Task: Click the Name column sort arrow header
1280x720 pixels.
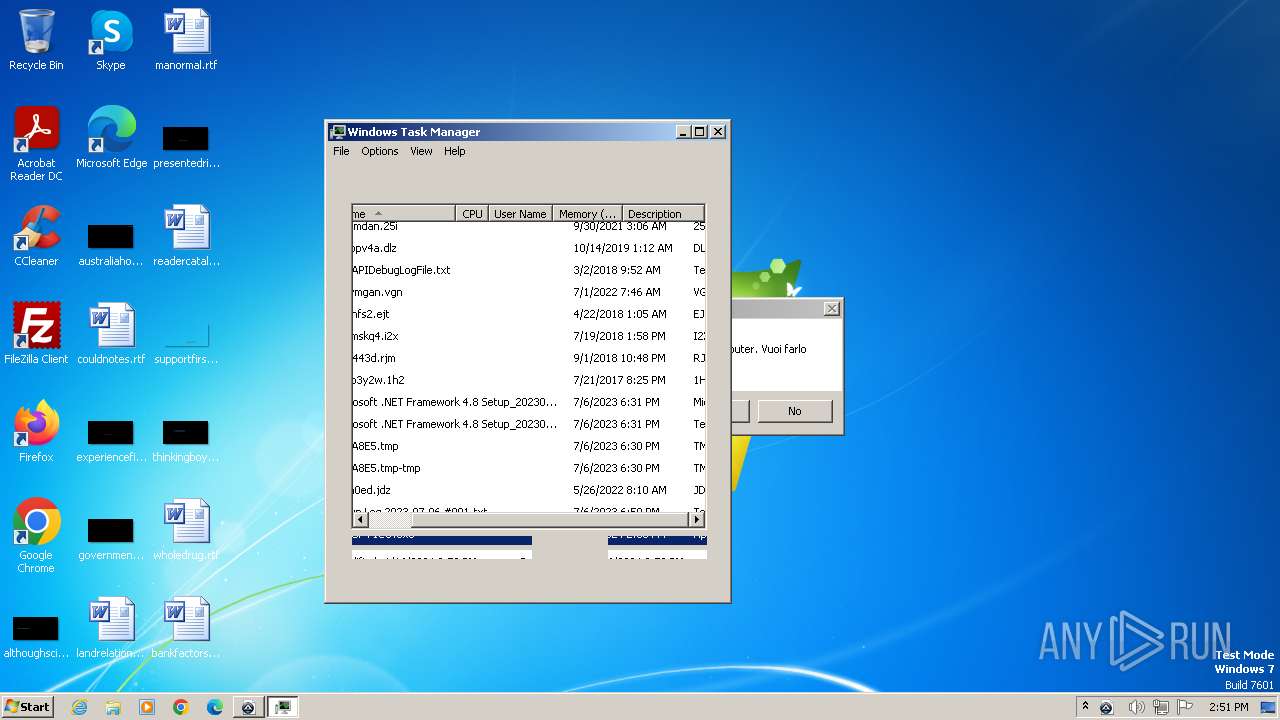Action: (403, 213)
